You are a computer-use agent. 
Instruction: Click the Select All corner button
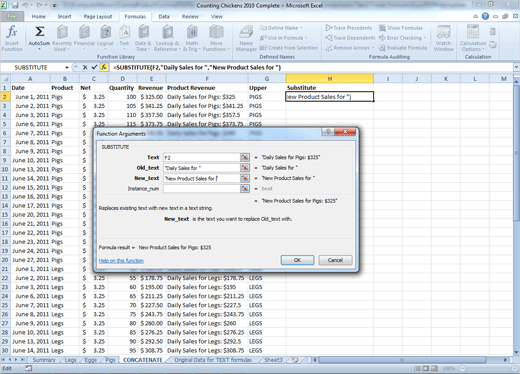click(x=5, y=79)
